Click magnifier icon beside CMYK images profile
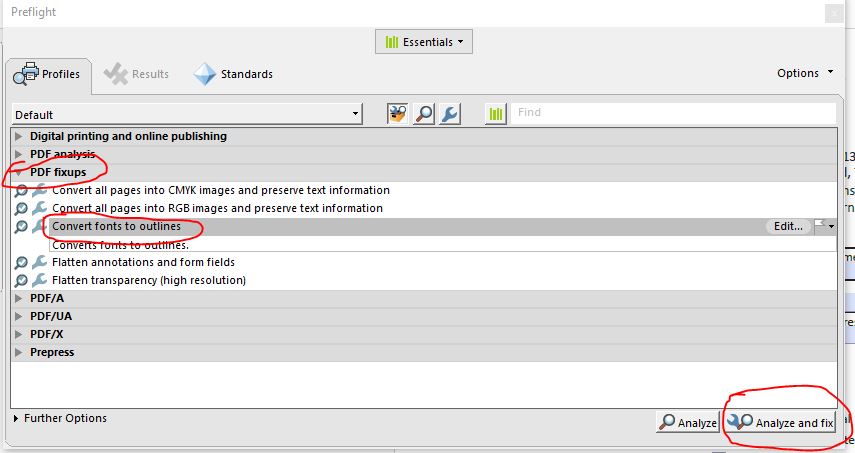 pyautogui.click(x=21, y=190)
